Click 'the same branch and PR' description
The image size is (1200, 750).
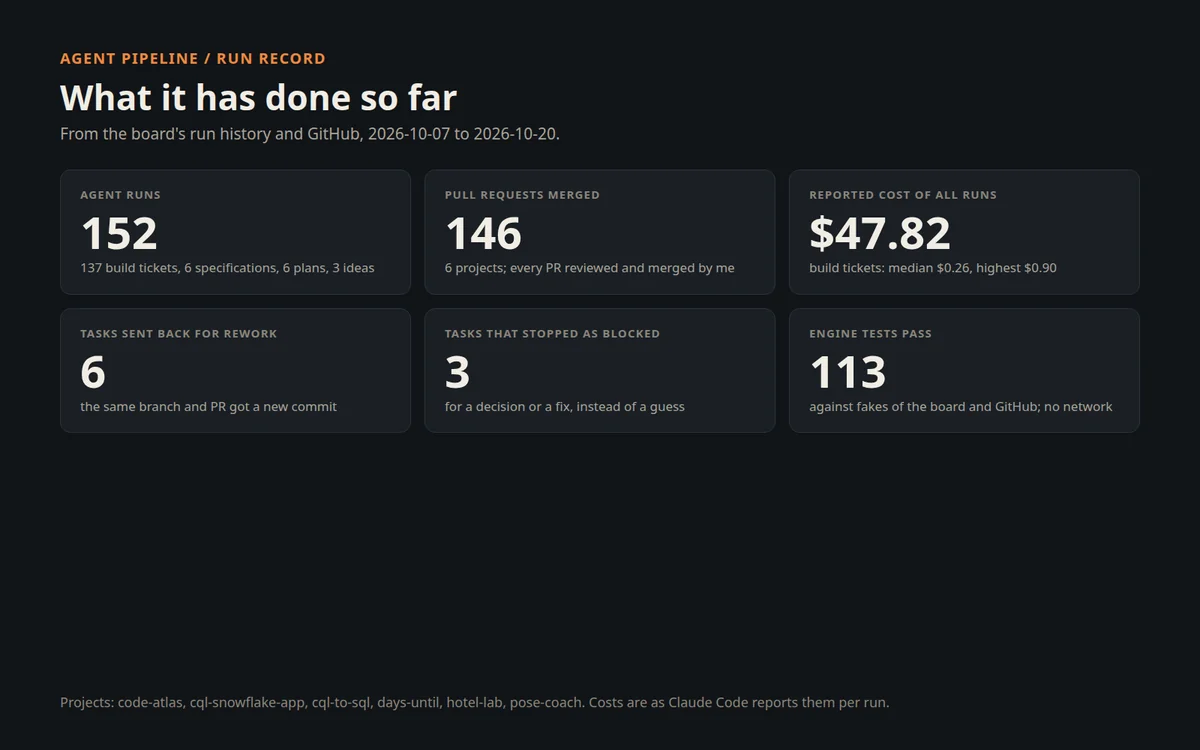coord(208,407)
